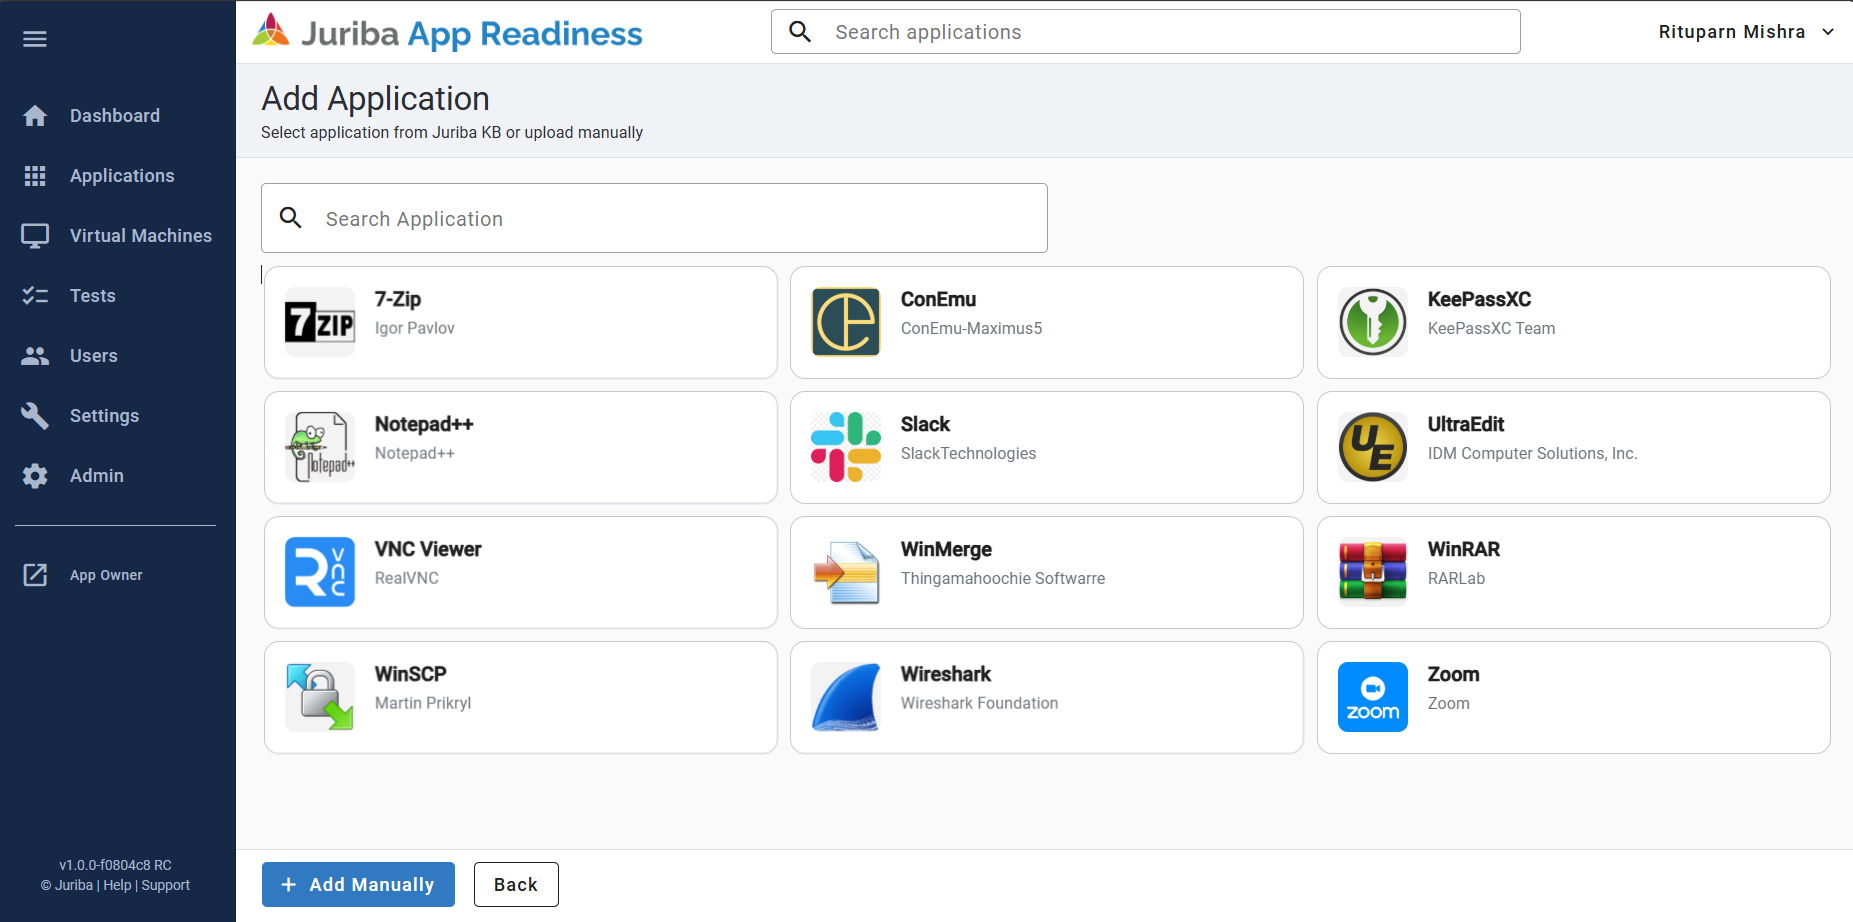Click the Admin gear icon
The image size is (1853, 922).
[x=35, y=476]
